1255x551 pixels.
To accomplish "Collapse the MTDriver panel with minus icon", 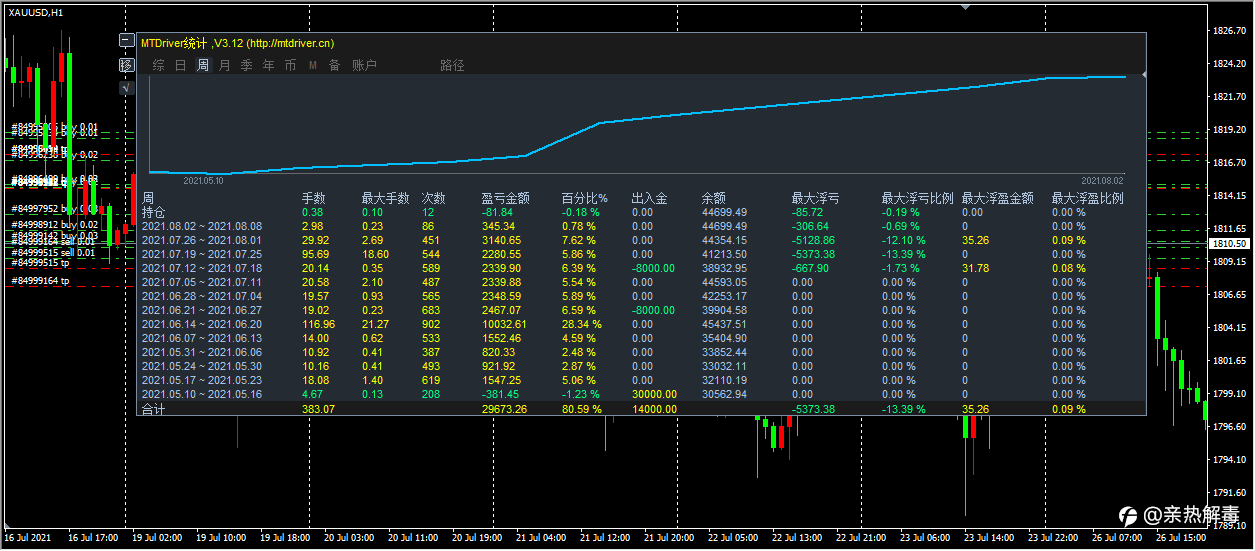I will [x=126, y=41].
